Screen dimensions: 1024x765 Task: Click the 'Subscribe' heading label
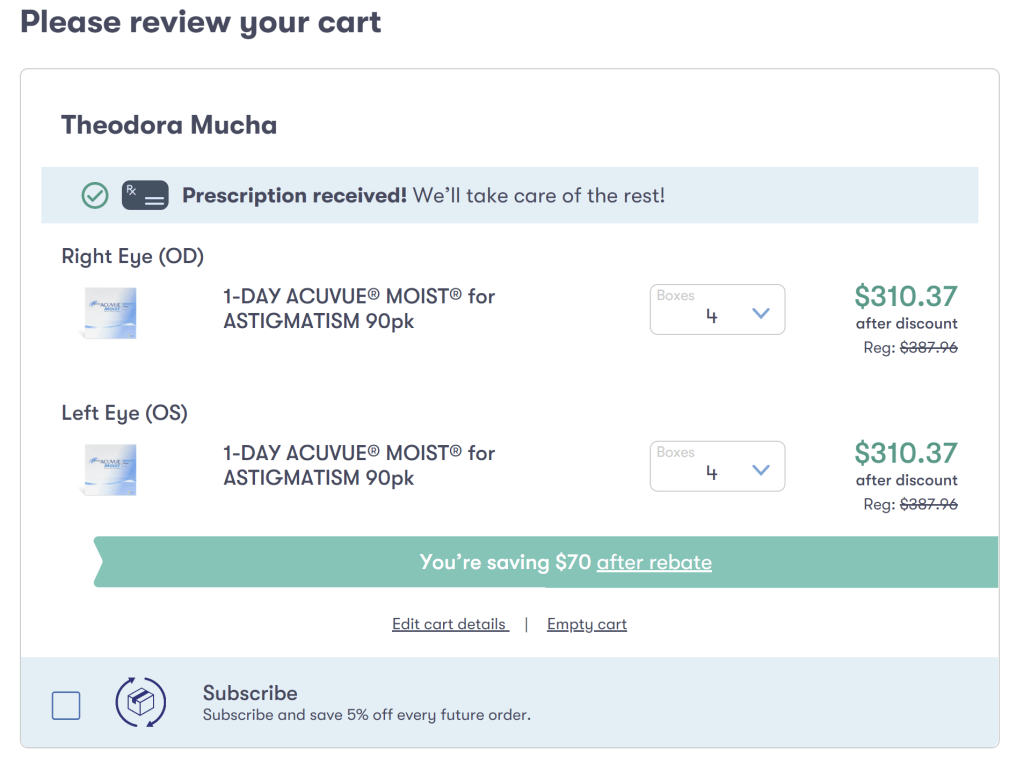tap(250, 693)
